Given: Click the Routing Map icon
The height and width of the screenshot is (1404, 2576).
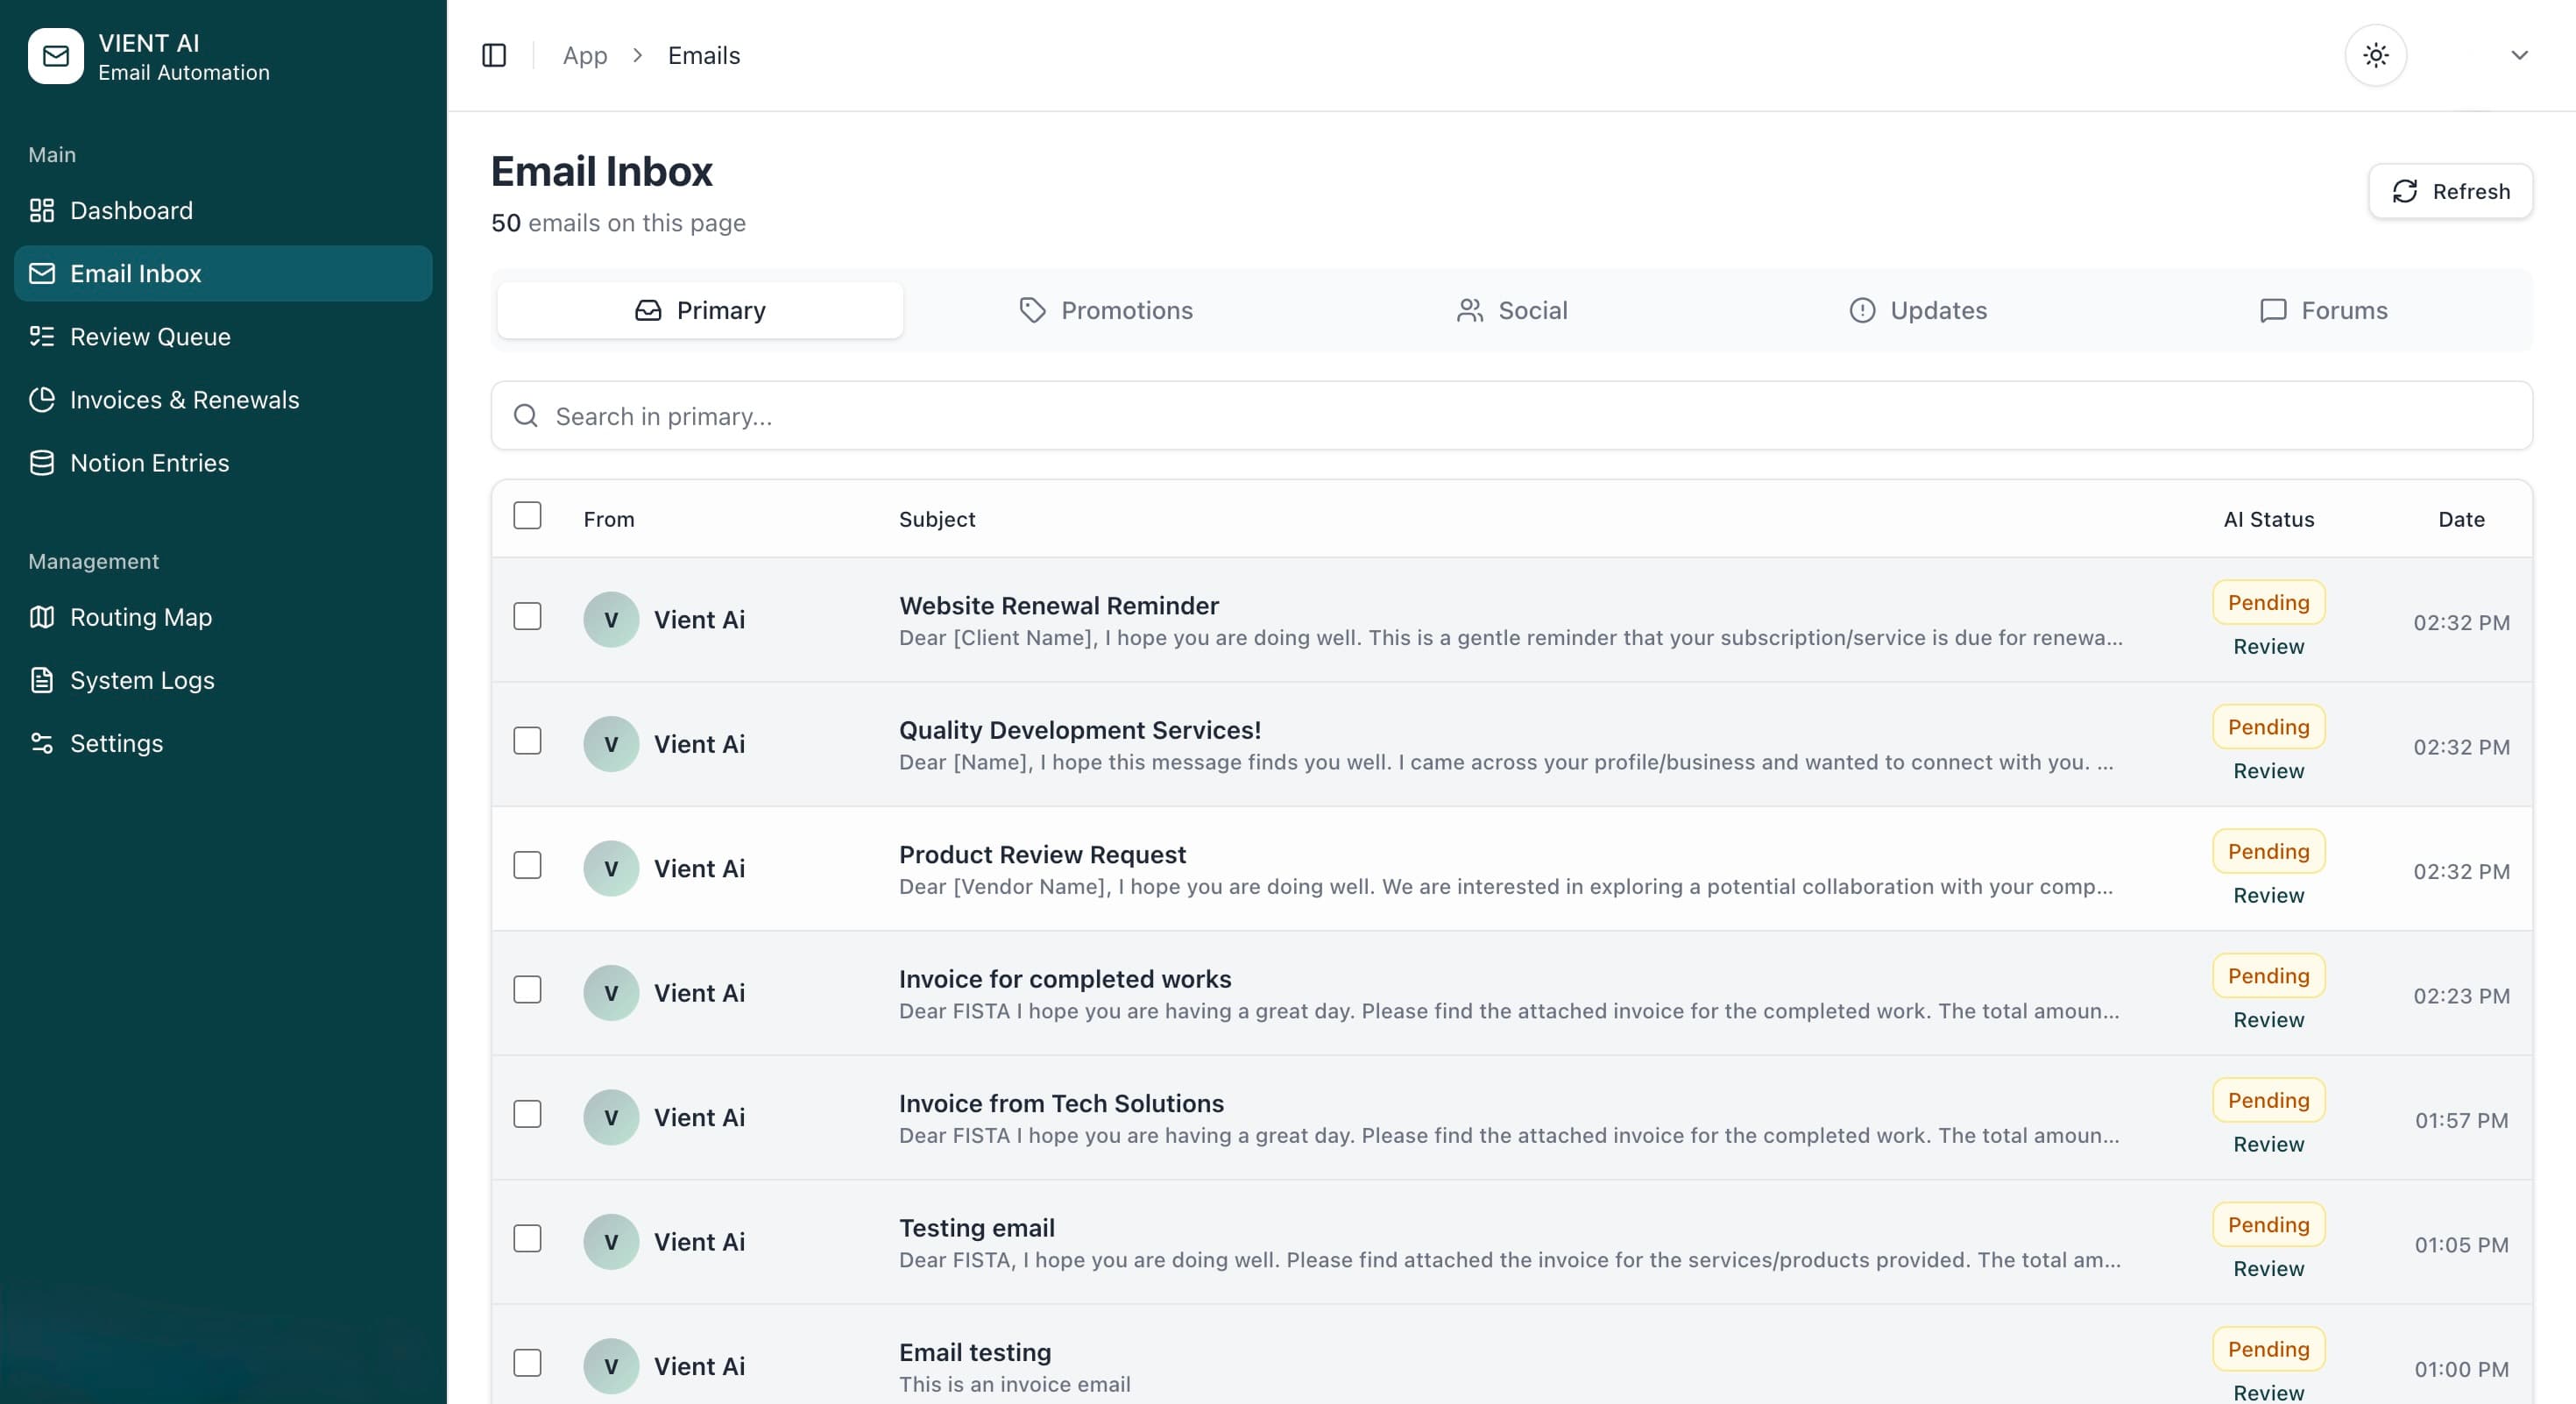Looking at the screenshot, I should (41, 617).
